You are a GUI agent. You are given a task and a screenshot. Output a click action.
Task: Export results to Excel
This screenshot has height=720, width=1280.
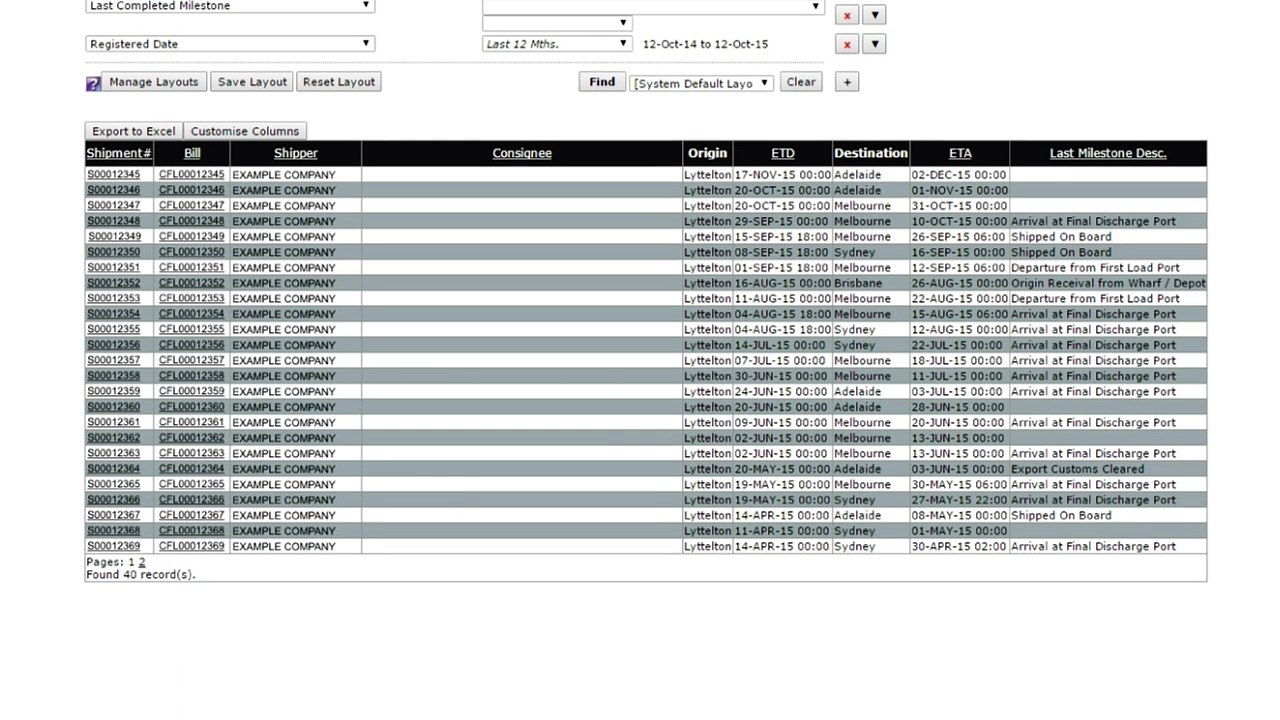(134, 131)
